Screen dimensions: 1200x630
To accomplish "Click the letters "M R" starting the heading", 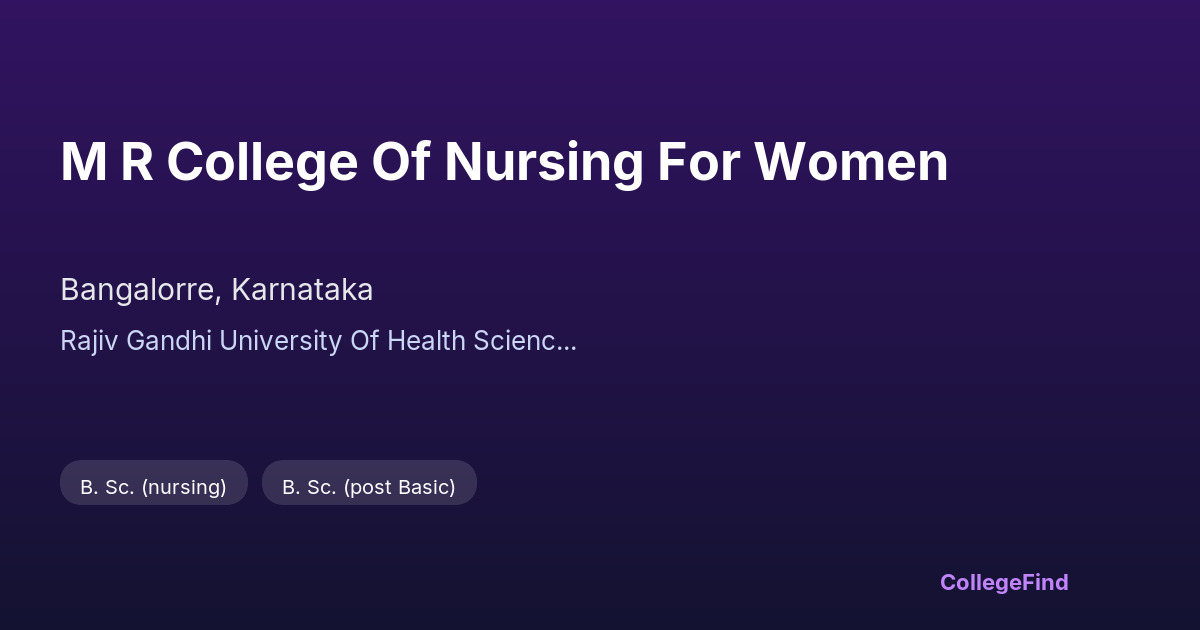I will (107, 162).
